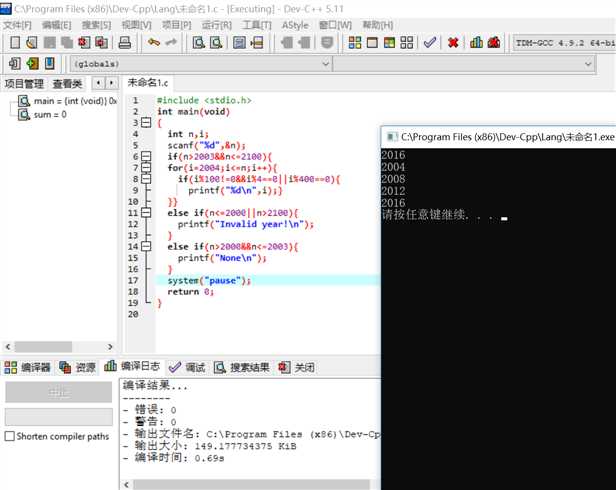Click the 关闭 bottom panel tab
Screen dimensions: 616x490
(296, 367)
